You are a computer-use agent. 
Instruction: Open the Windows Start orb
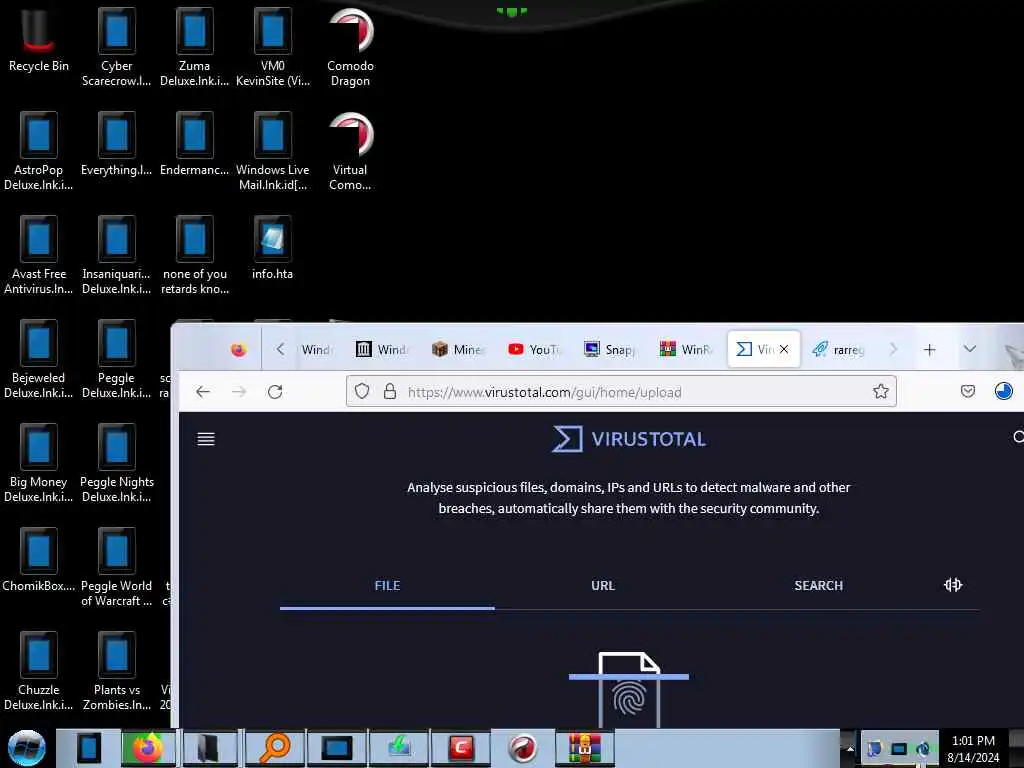coord(27,748)
